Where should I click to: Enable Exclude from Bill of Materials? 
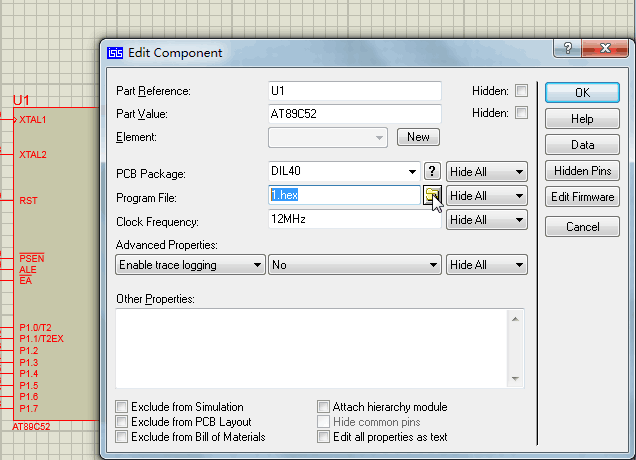[x=121, y=436]
